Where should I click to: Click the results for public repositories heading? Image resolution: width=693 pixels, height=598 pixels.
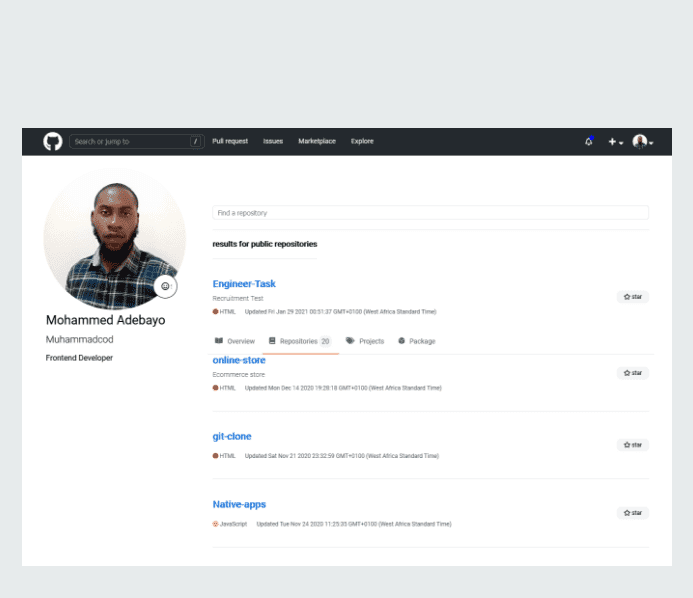pyautogui.click(x=265, y=244)
